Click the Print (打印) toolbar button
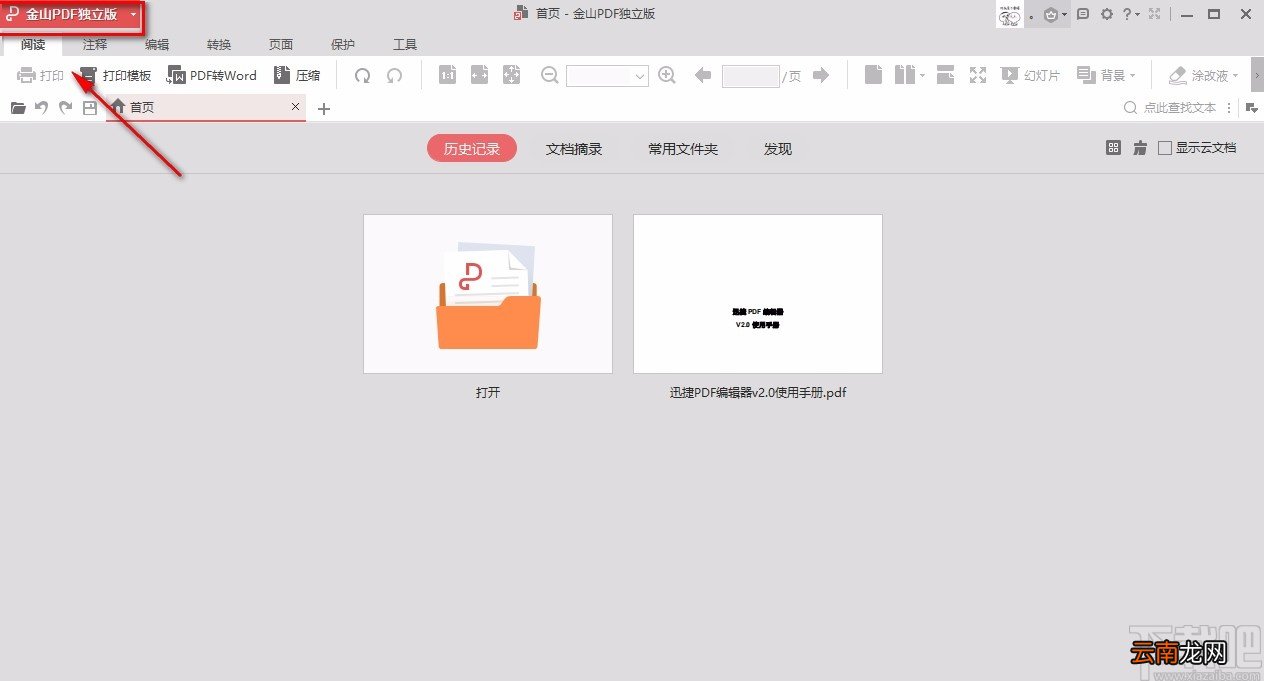 click(x=40, y=75)
